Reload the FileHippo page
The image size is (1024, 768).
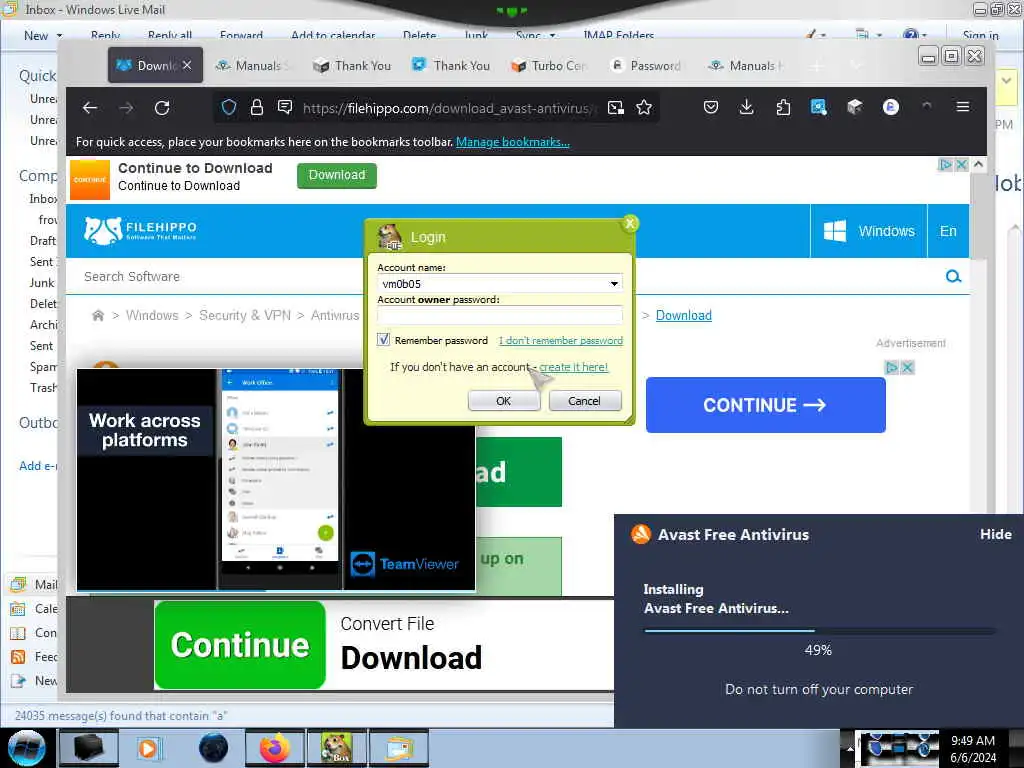162,108
